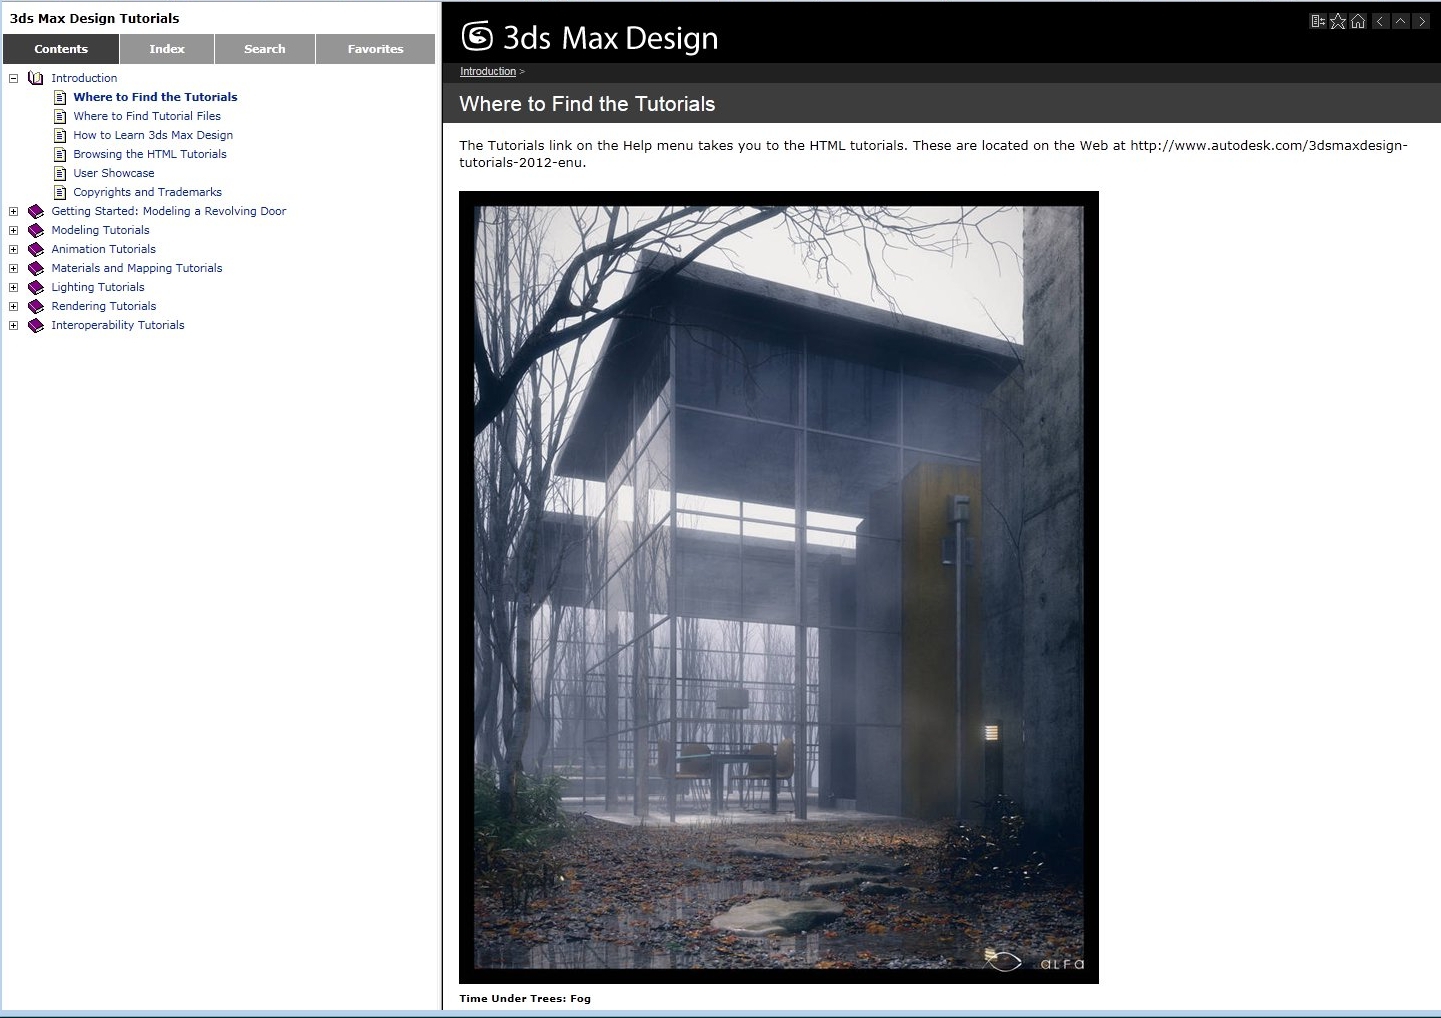Add page to favorites with star icon
The image size is (1441, 1018).
(1338, 21)
